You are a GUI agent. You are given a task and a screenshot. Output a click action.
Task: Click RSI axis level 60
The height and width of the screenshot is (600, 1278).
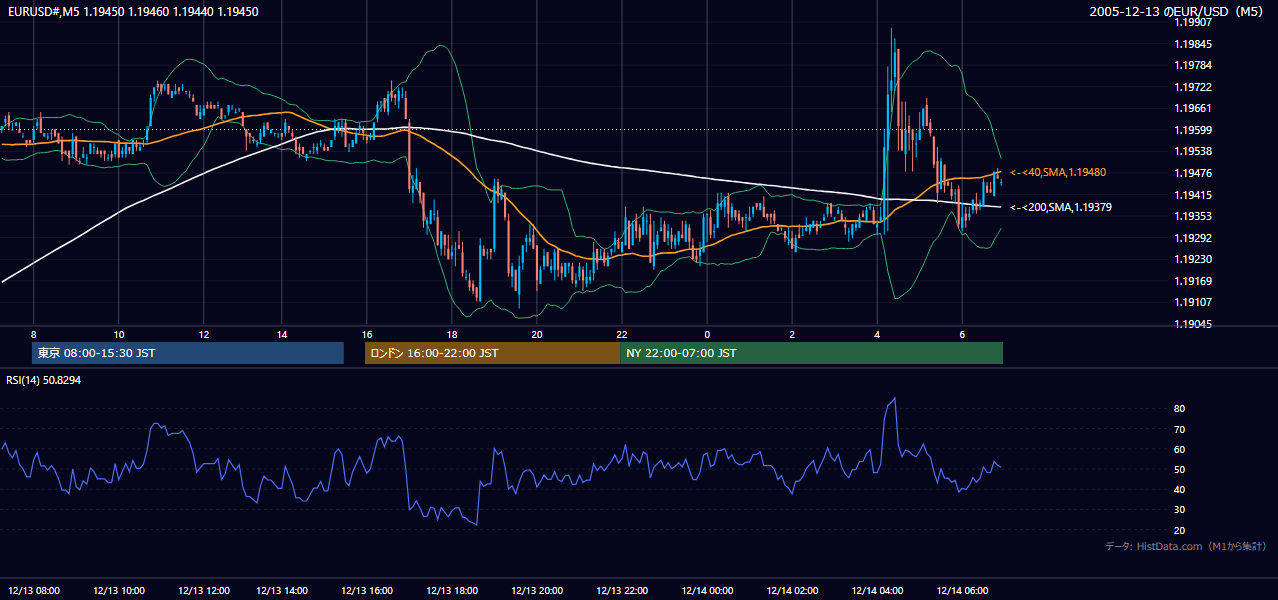click(x=1180, y=449)
